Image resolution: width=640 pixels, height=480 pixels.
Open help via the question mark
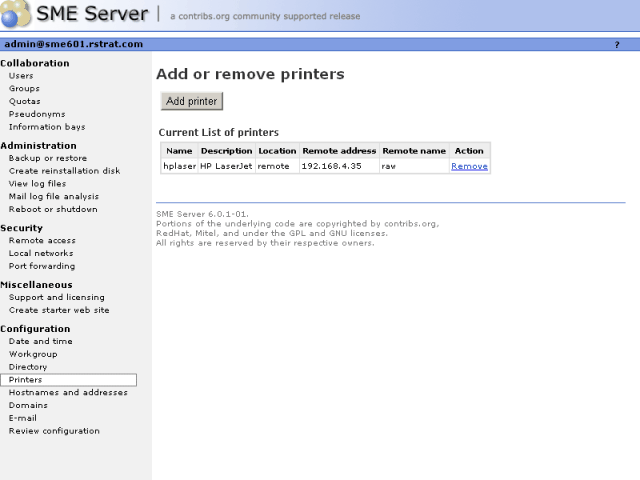[617, 44]
